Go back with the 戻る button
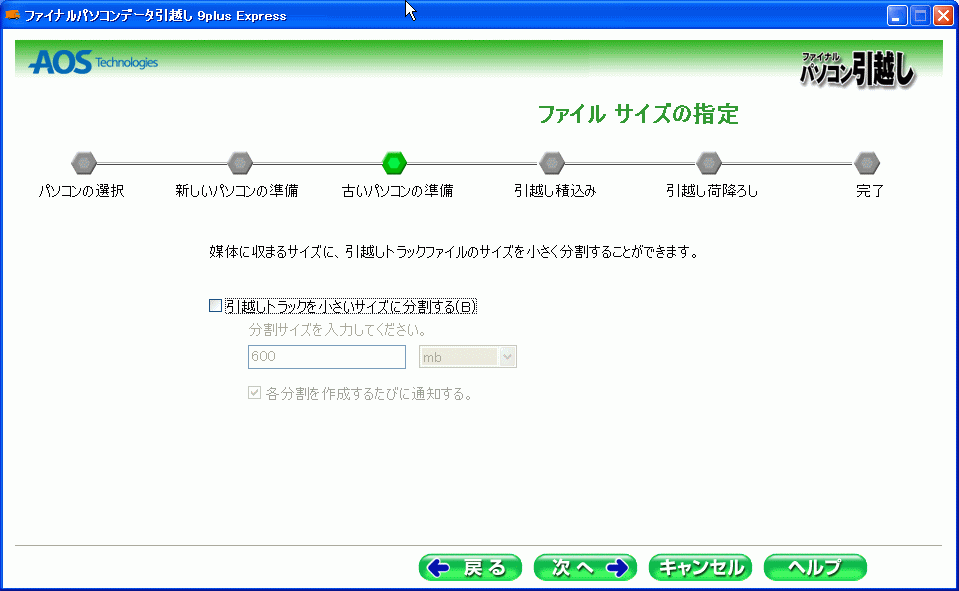The image size is (959, 591). point(470,568)
